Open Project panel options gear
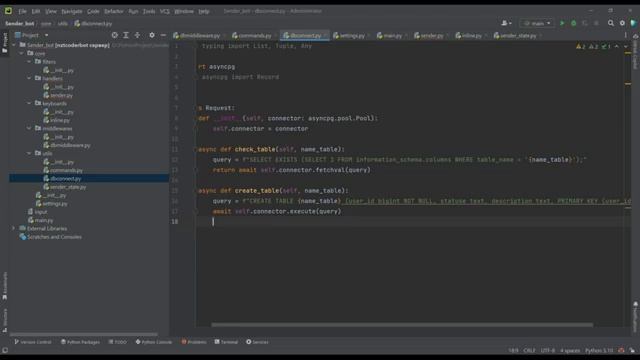Screen dimensions: 640x360 152,35
